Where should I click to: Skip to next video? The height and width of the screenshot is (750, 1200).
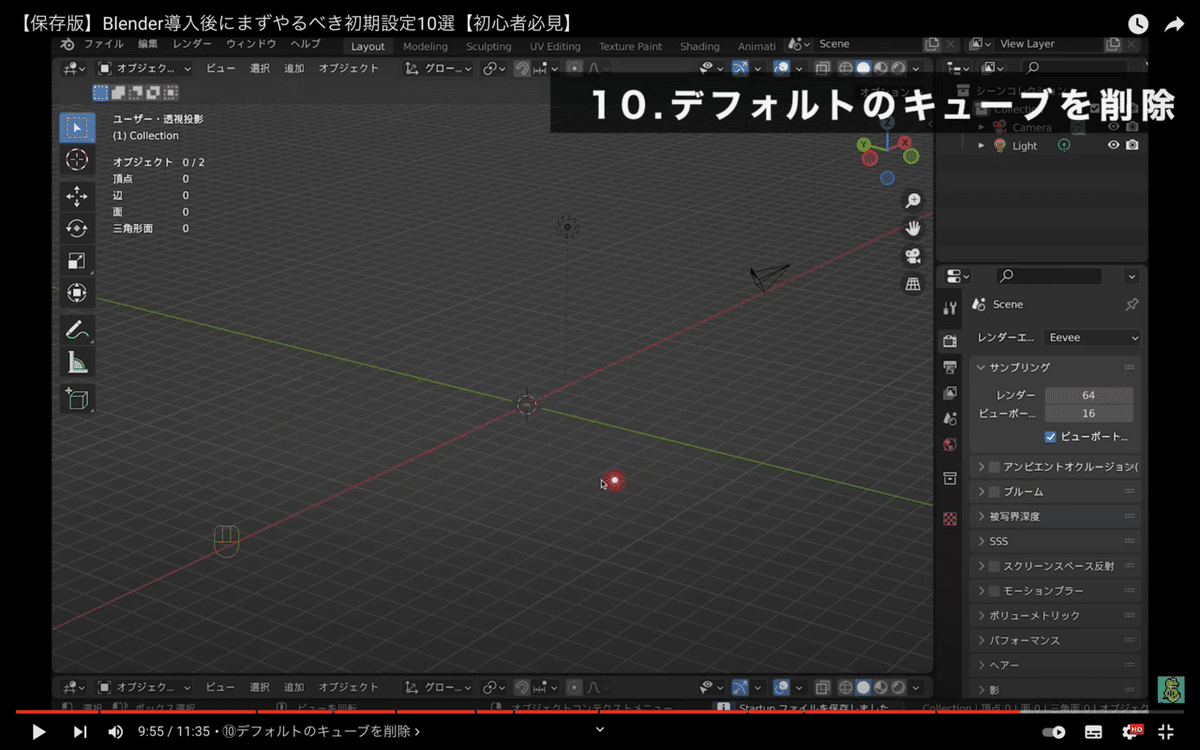click(x=80, y=732)
